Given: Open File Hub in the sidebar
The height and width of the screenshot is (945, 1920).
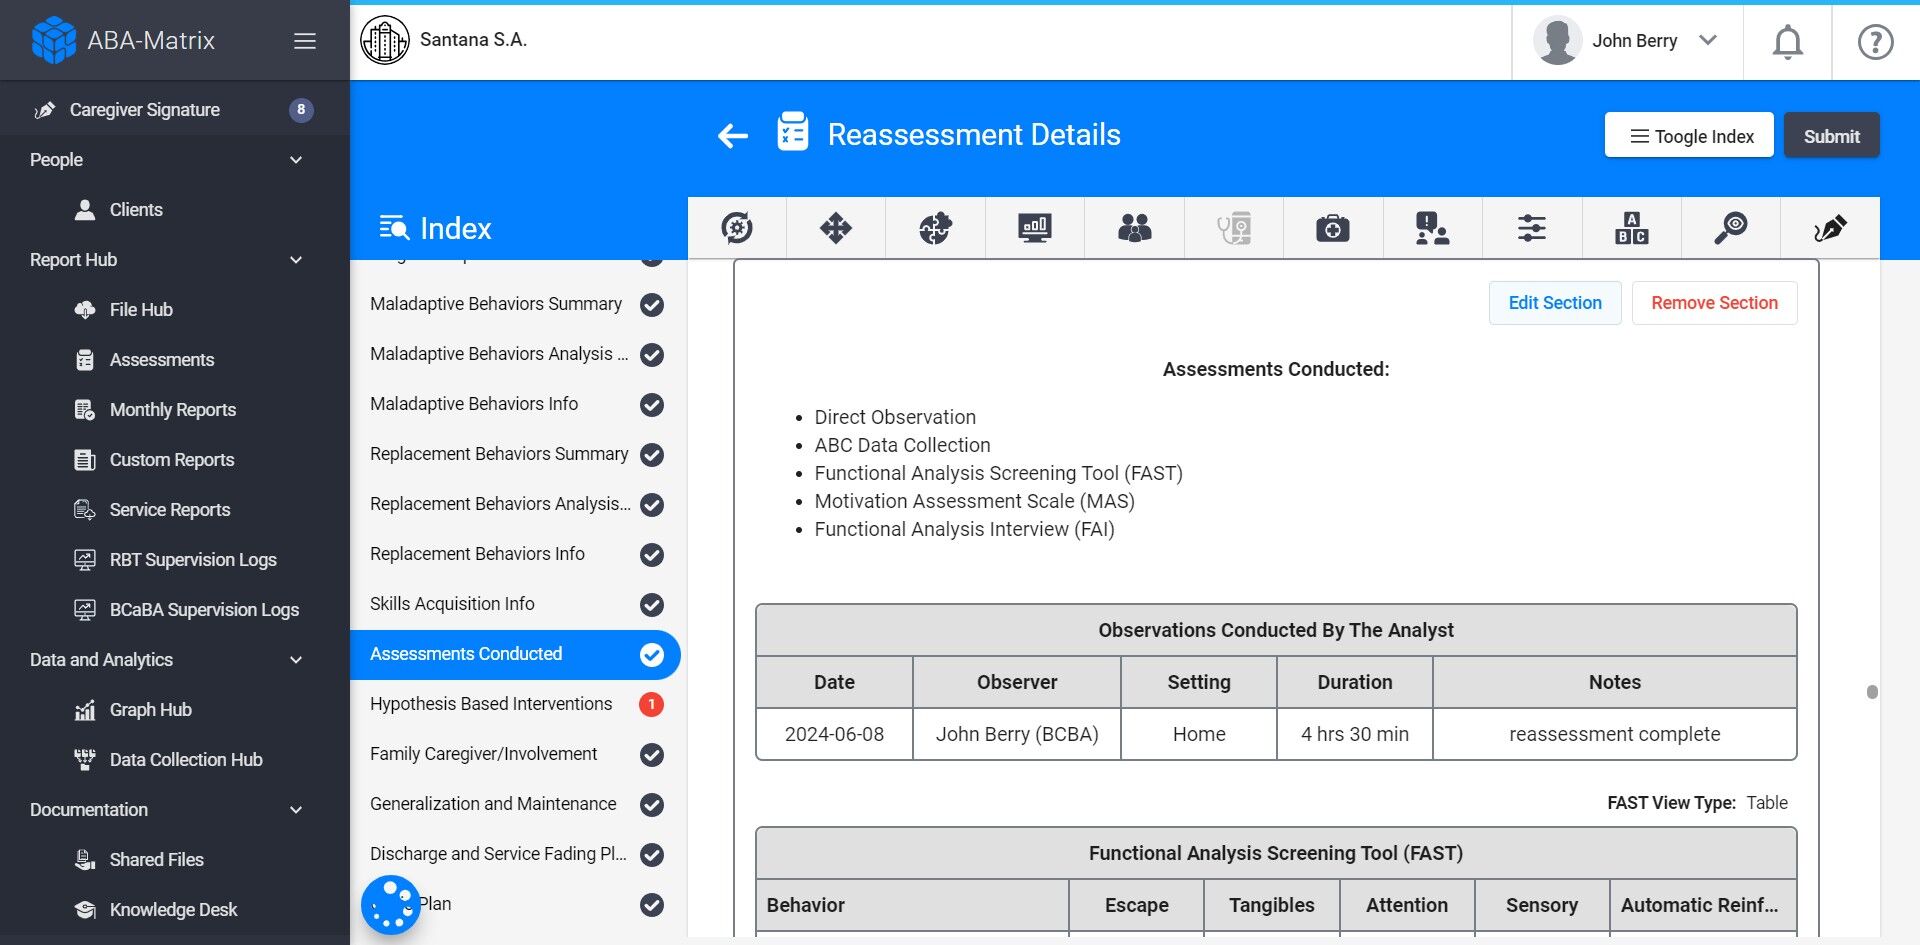Looking at the screenshot, I should pyautogui.click(x=141, y=310).
